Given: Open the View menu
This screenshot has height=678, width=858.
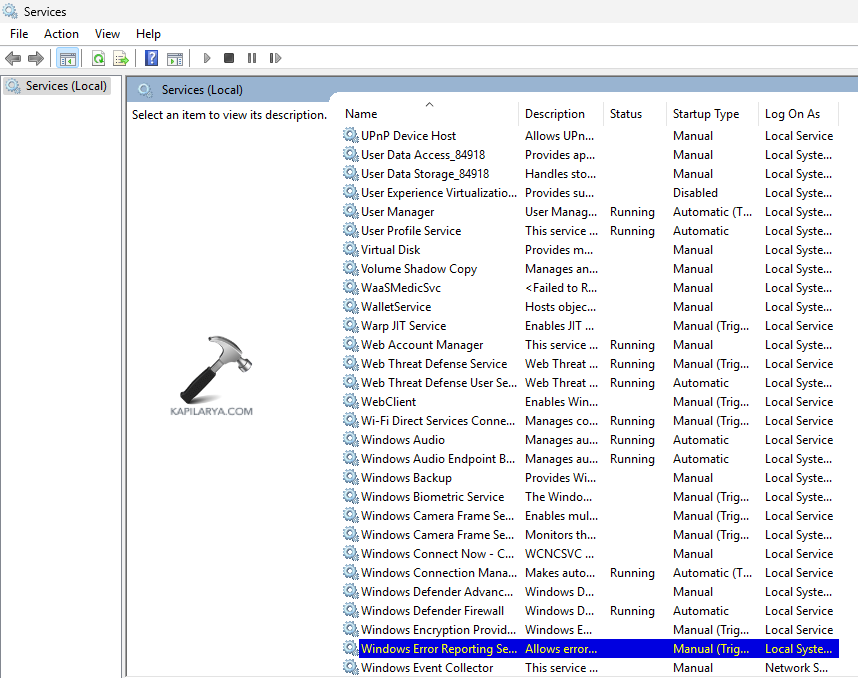Looking at the screenshot, I should (107, 34).
